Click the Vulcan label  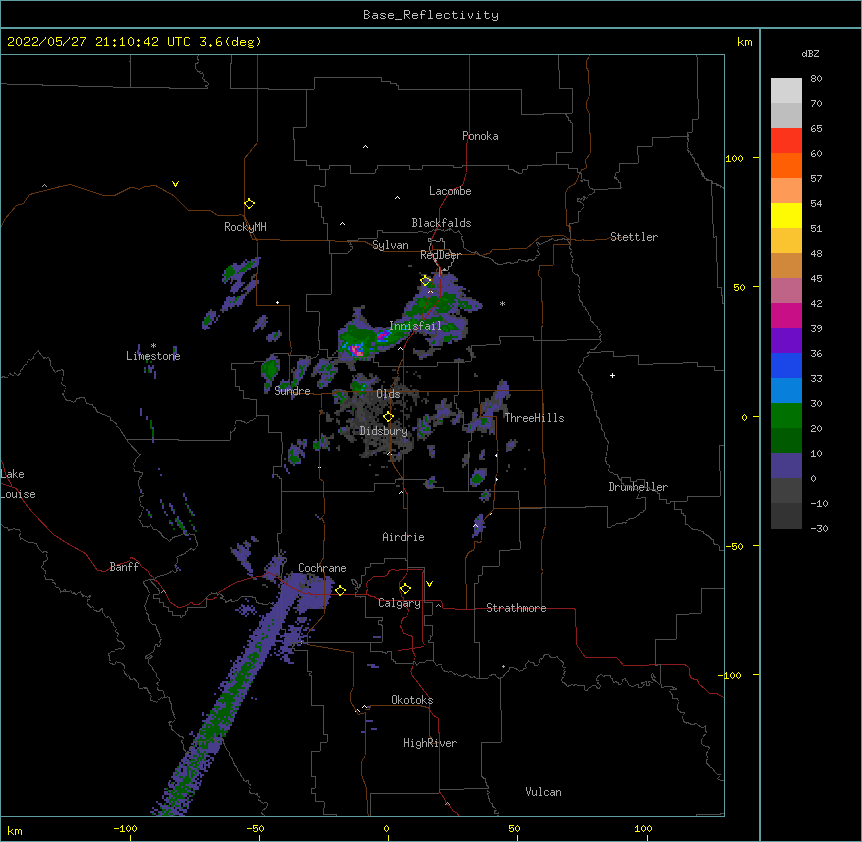(543, 792)
